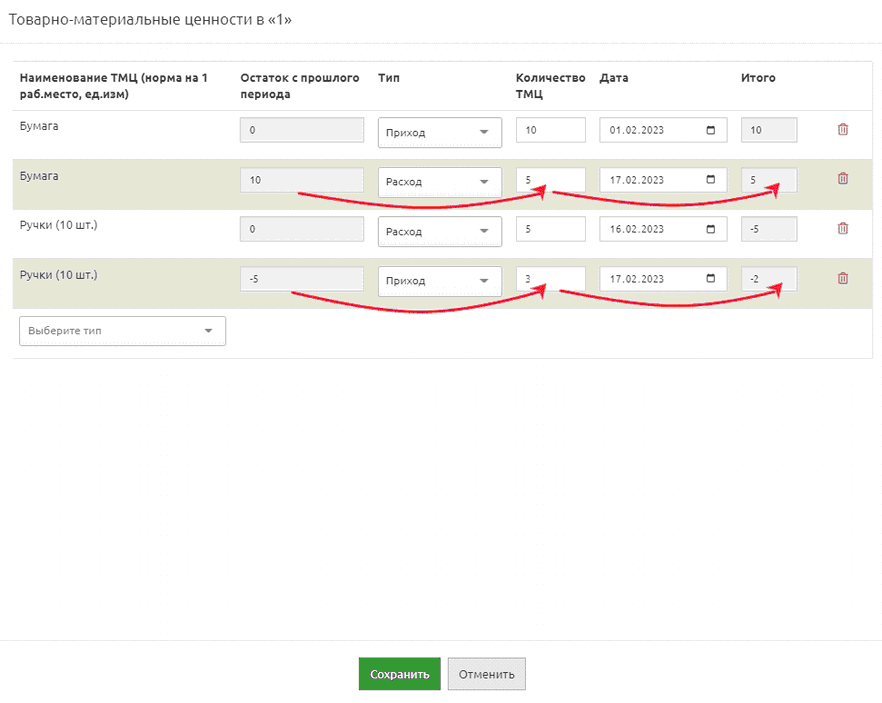Delete the Бумага row dated 17.02.2023
The height and width of the screenshot is (703, 882).
(843, 179)
